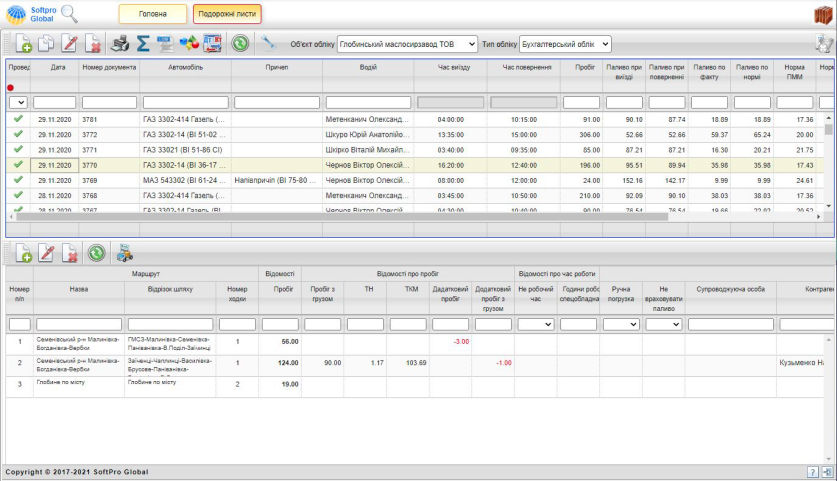837x481 pixels.
Task: Edit selected waybill in top toolbar
Action: click(x=69, y=43)
